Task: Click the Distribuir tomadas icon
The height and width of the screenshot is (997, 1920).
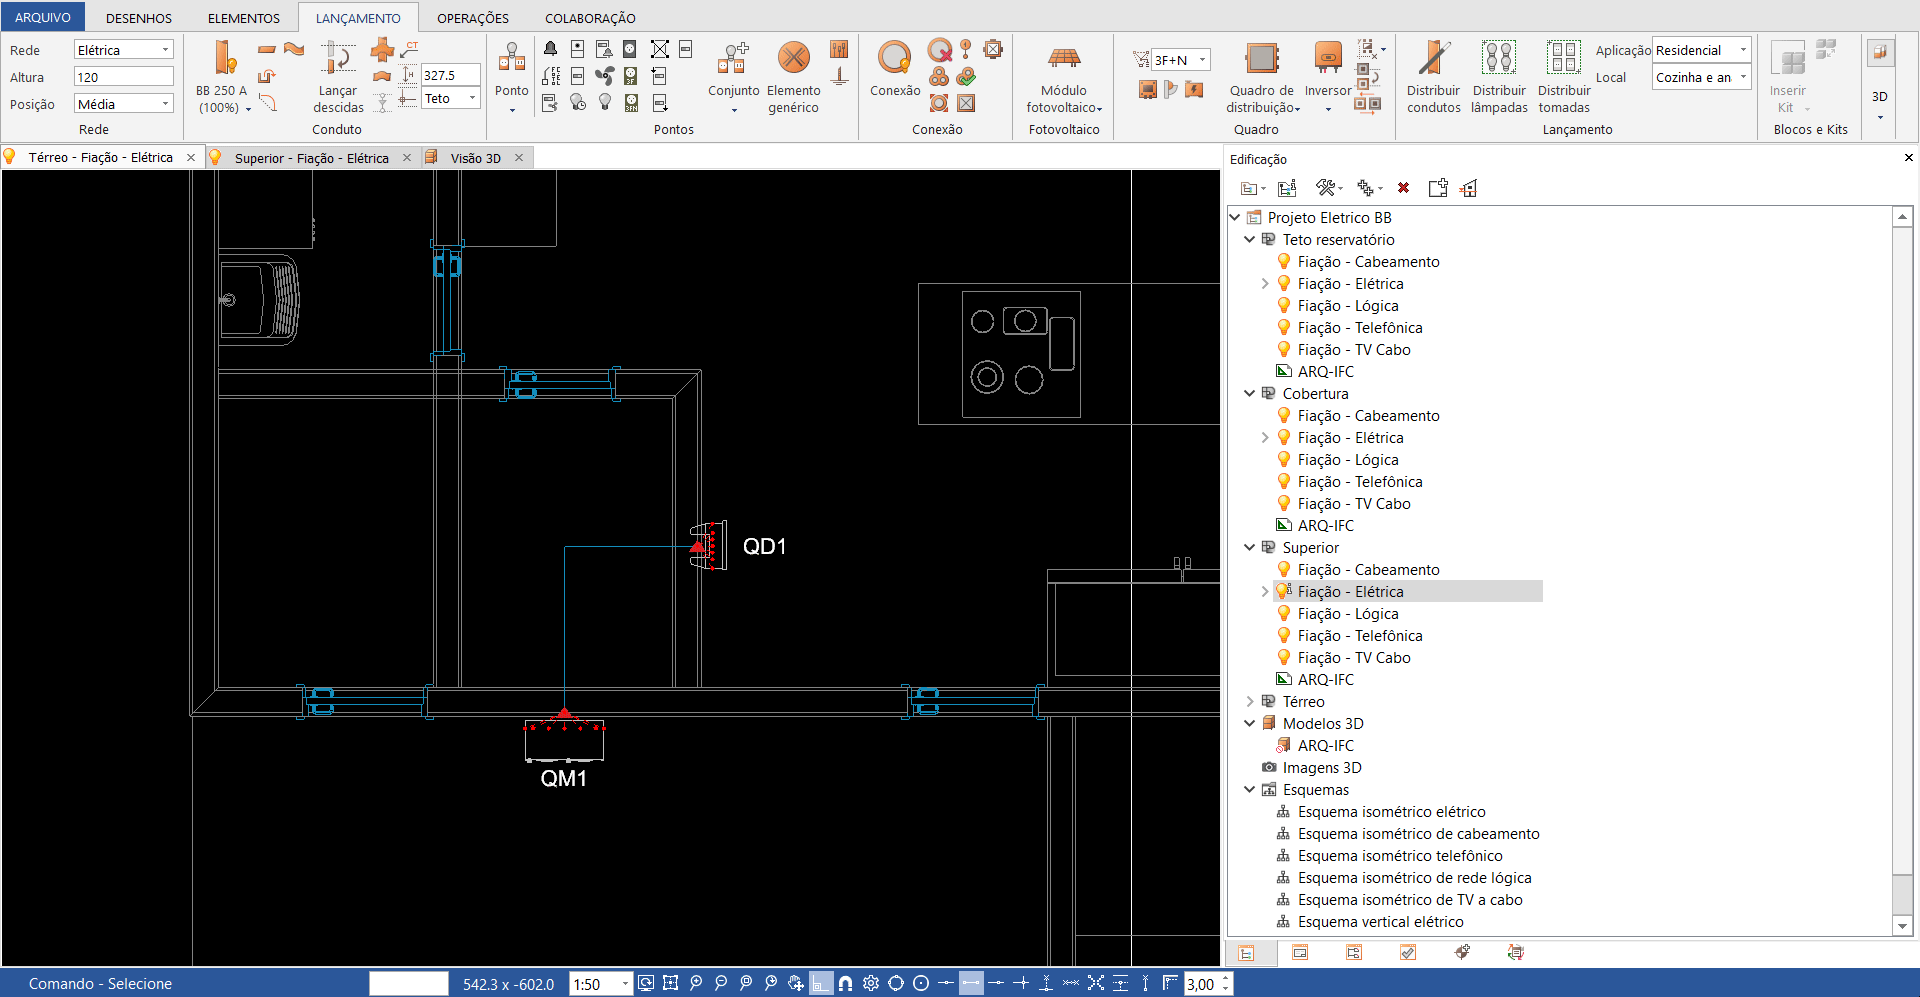Action: click(1563, 77)
